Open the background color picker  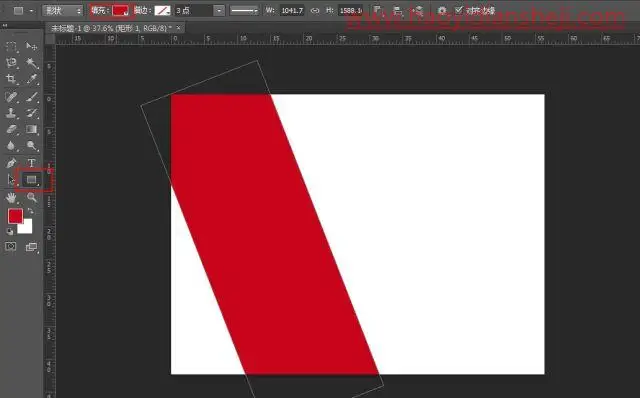(x=27, y=228)
